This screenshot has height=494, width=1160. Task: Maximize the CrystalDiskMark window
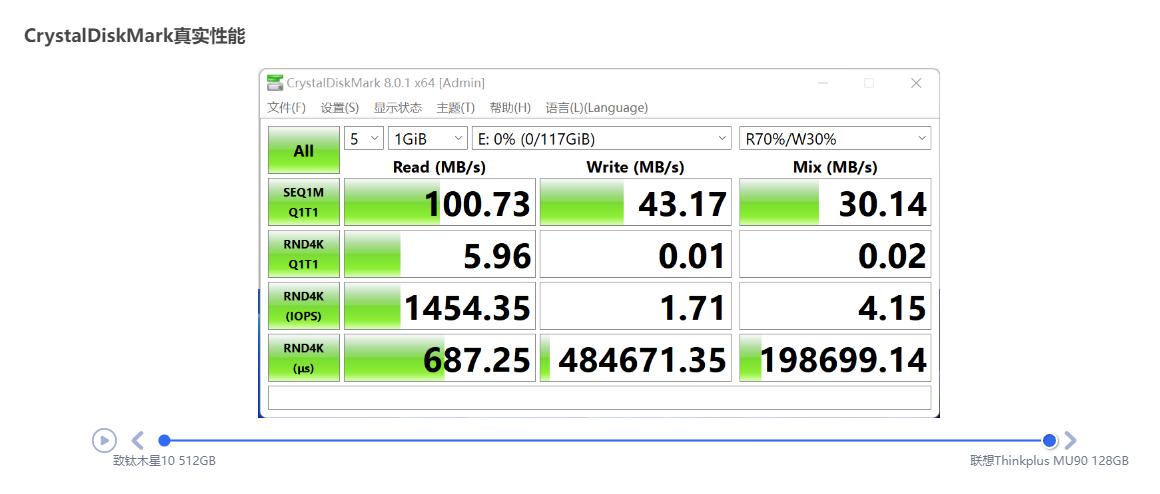(x=869, y=84)
